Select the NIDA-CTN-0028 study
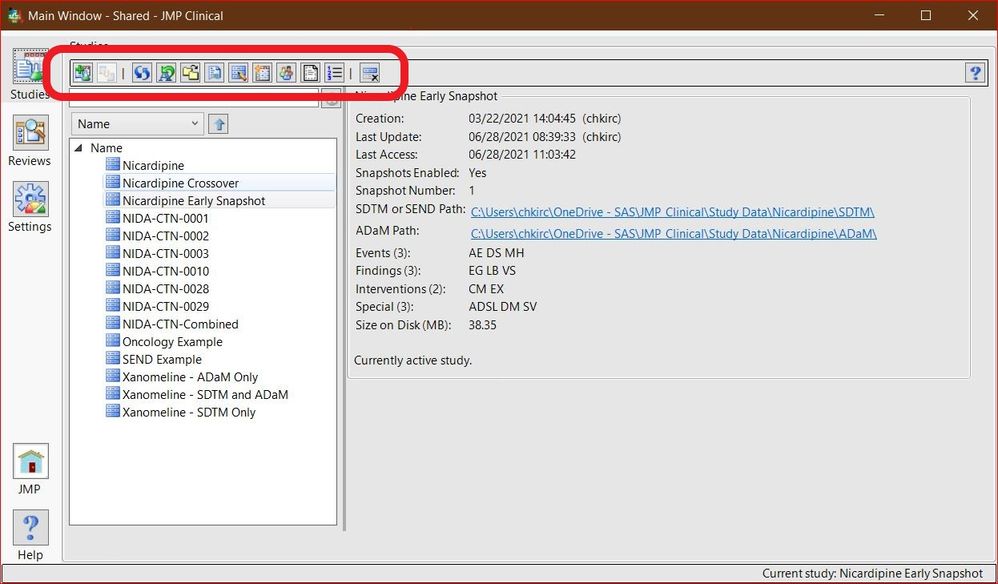The image size is (998, 584). (x=165, y=289)
